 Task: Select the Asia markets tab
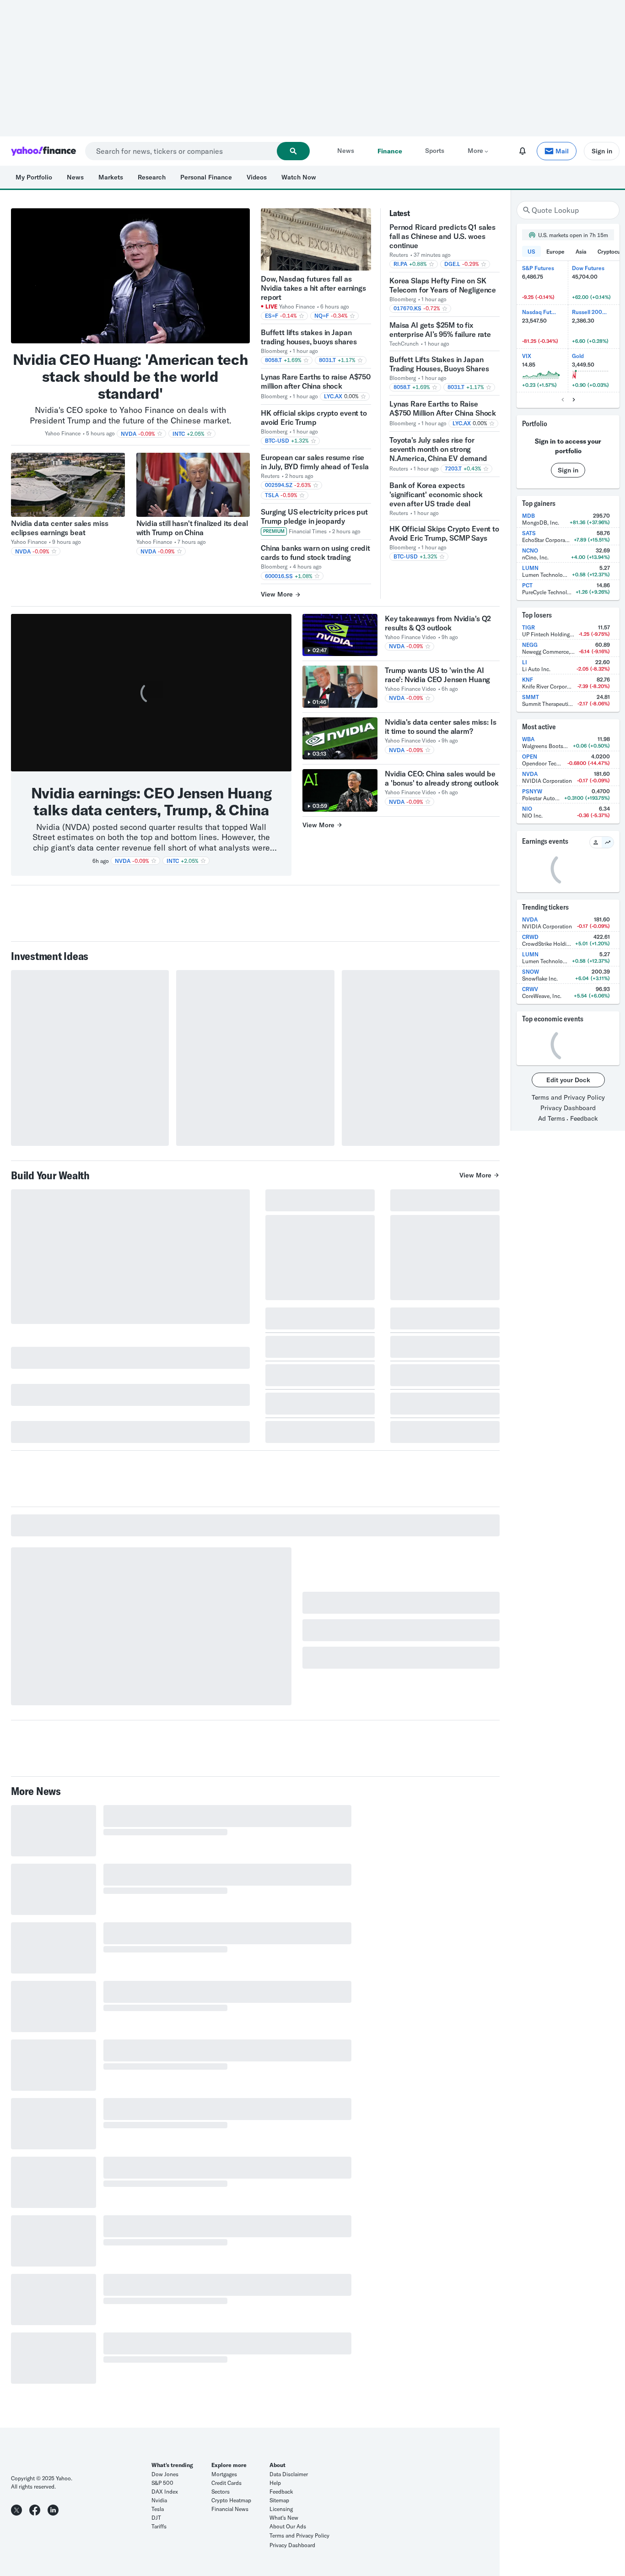[x=581, y=252]
